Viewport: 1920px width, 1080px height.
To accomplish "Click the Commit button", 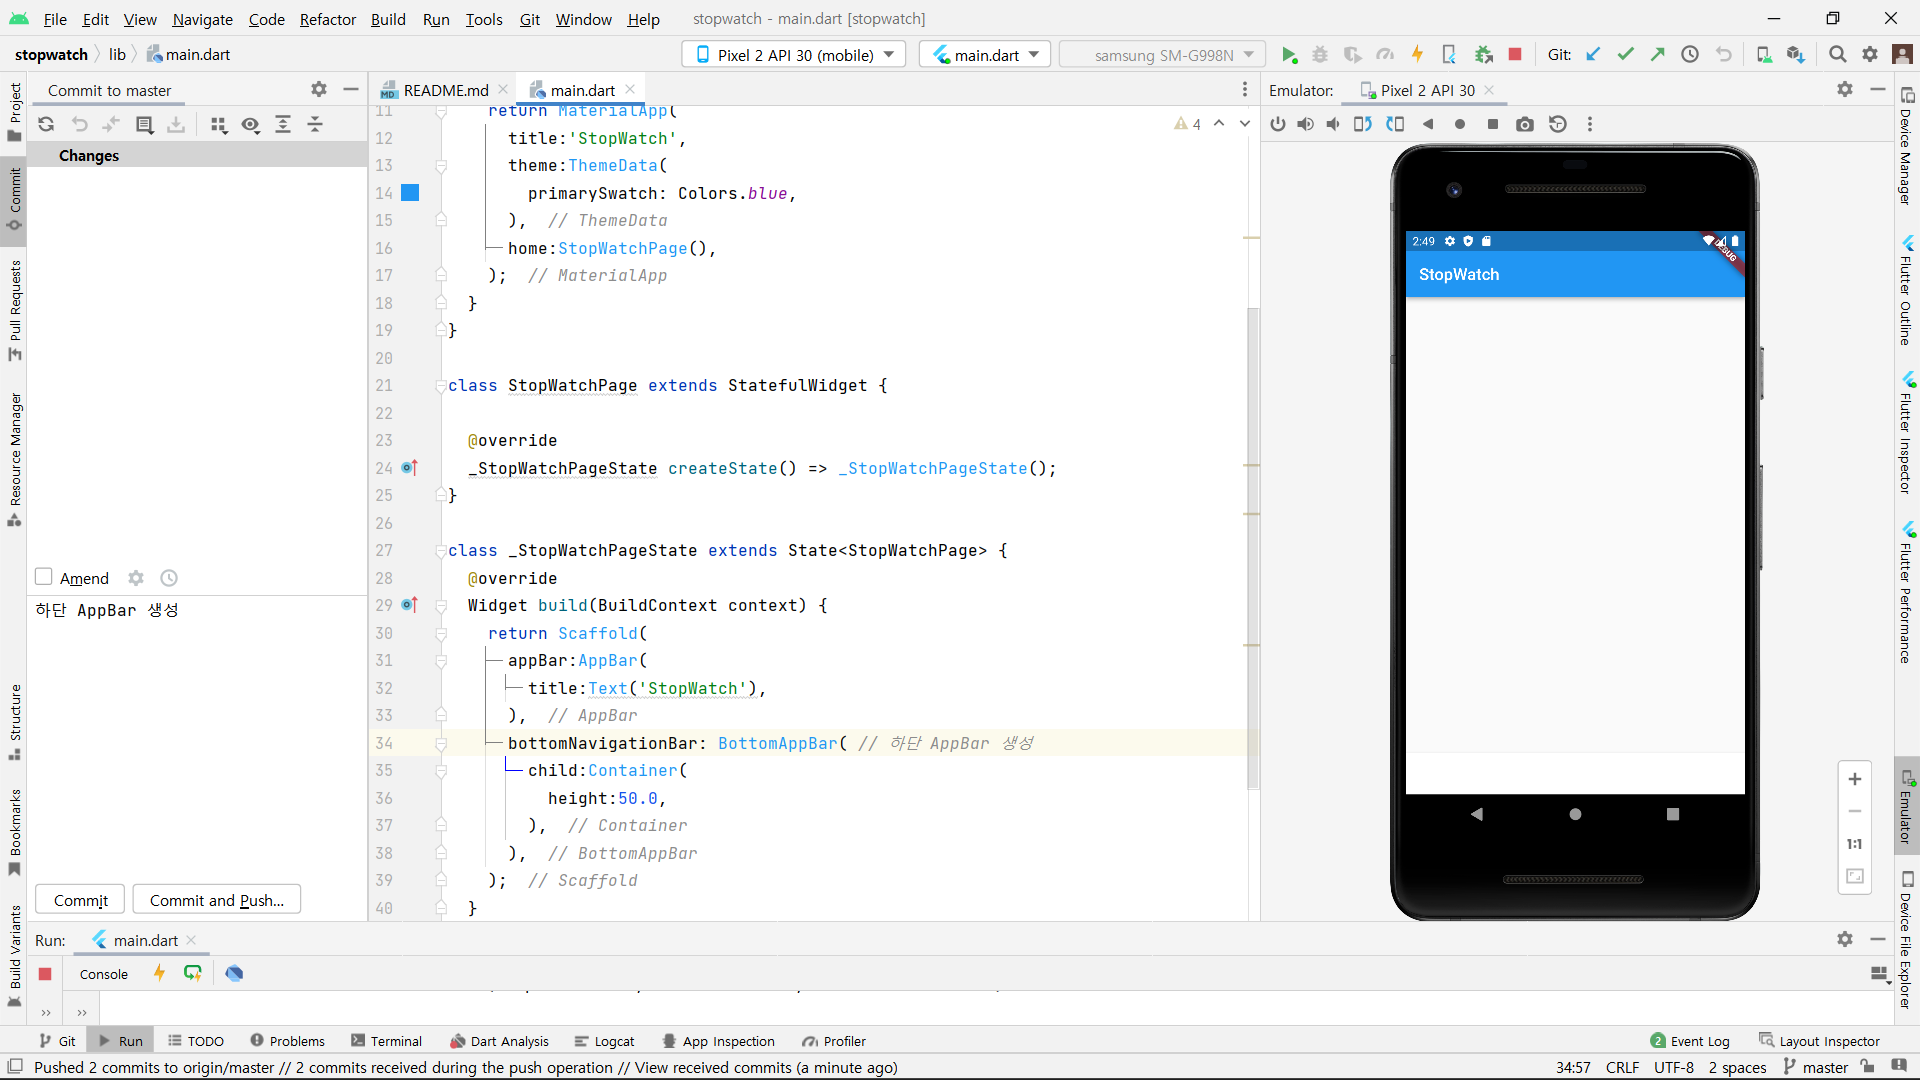I will [81, 900].
